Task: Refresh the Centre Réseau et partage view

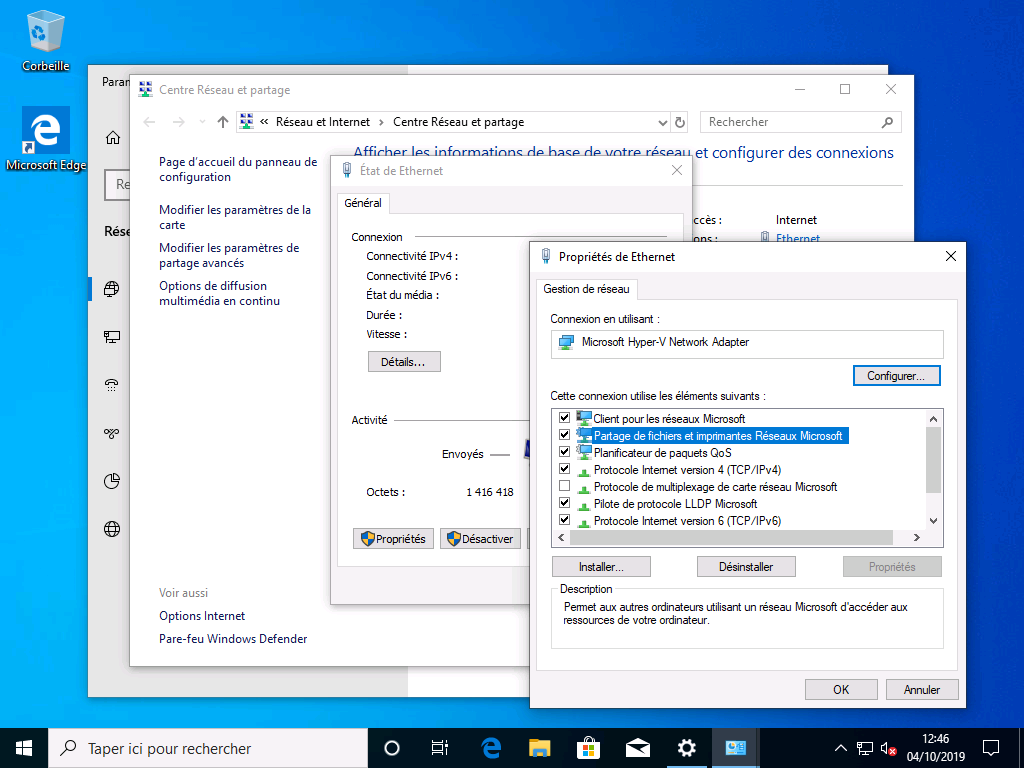Action: [680, 122]
